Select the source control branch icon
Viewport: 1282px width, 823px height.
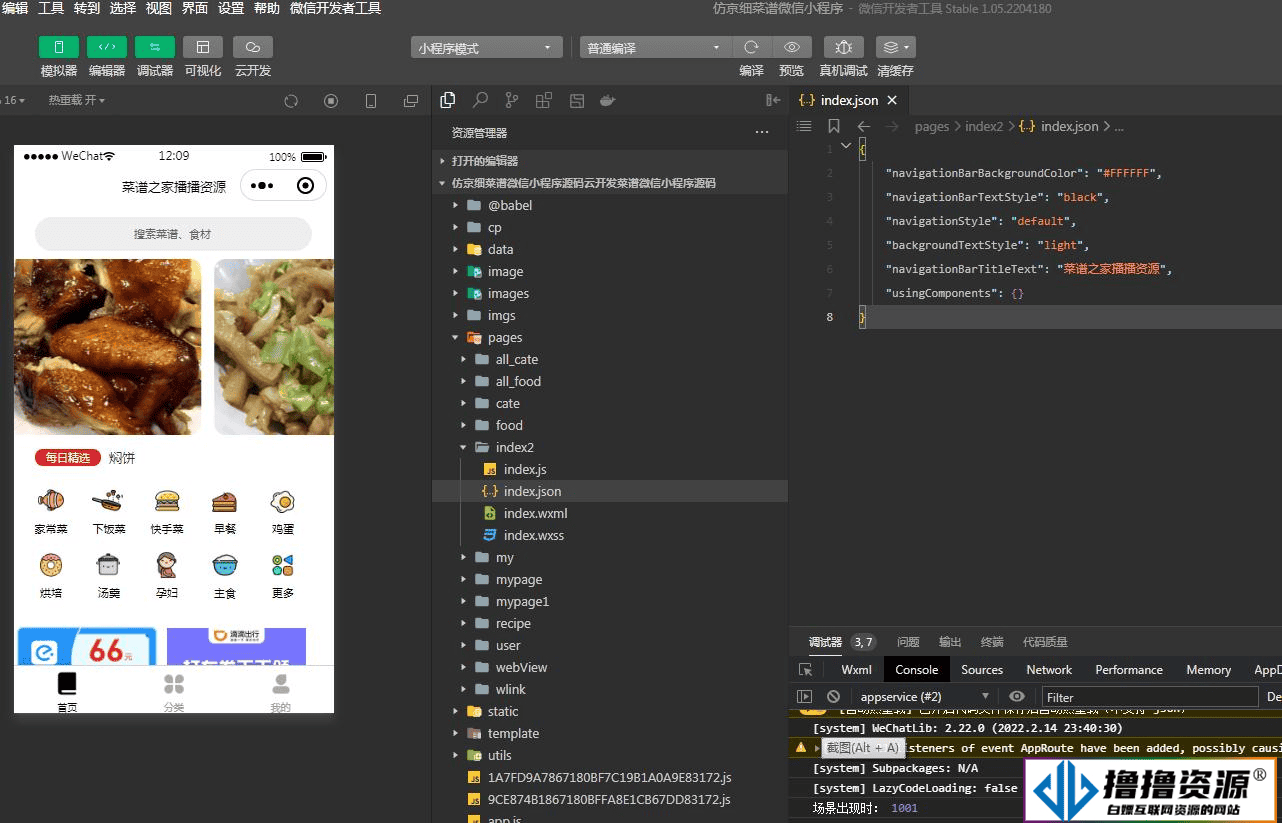tap(512, 100)
